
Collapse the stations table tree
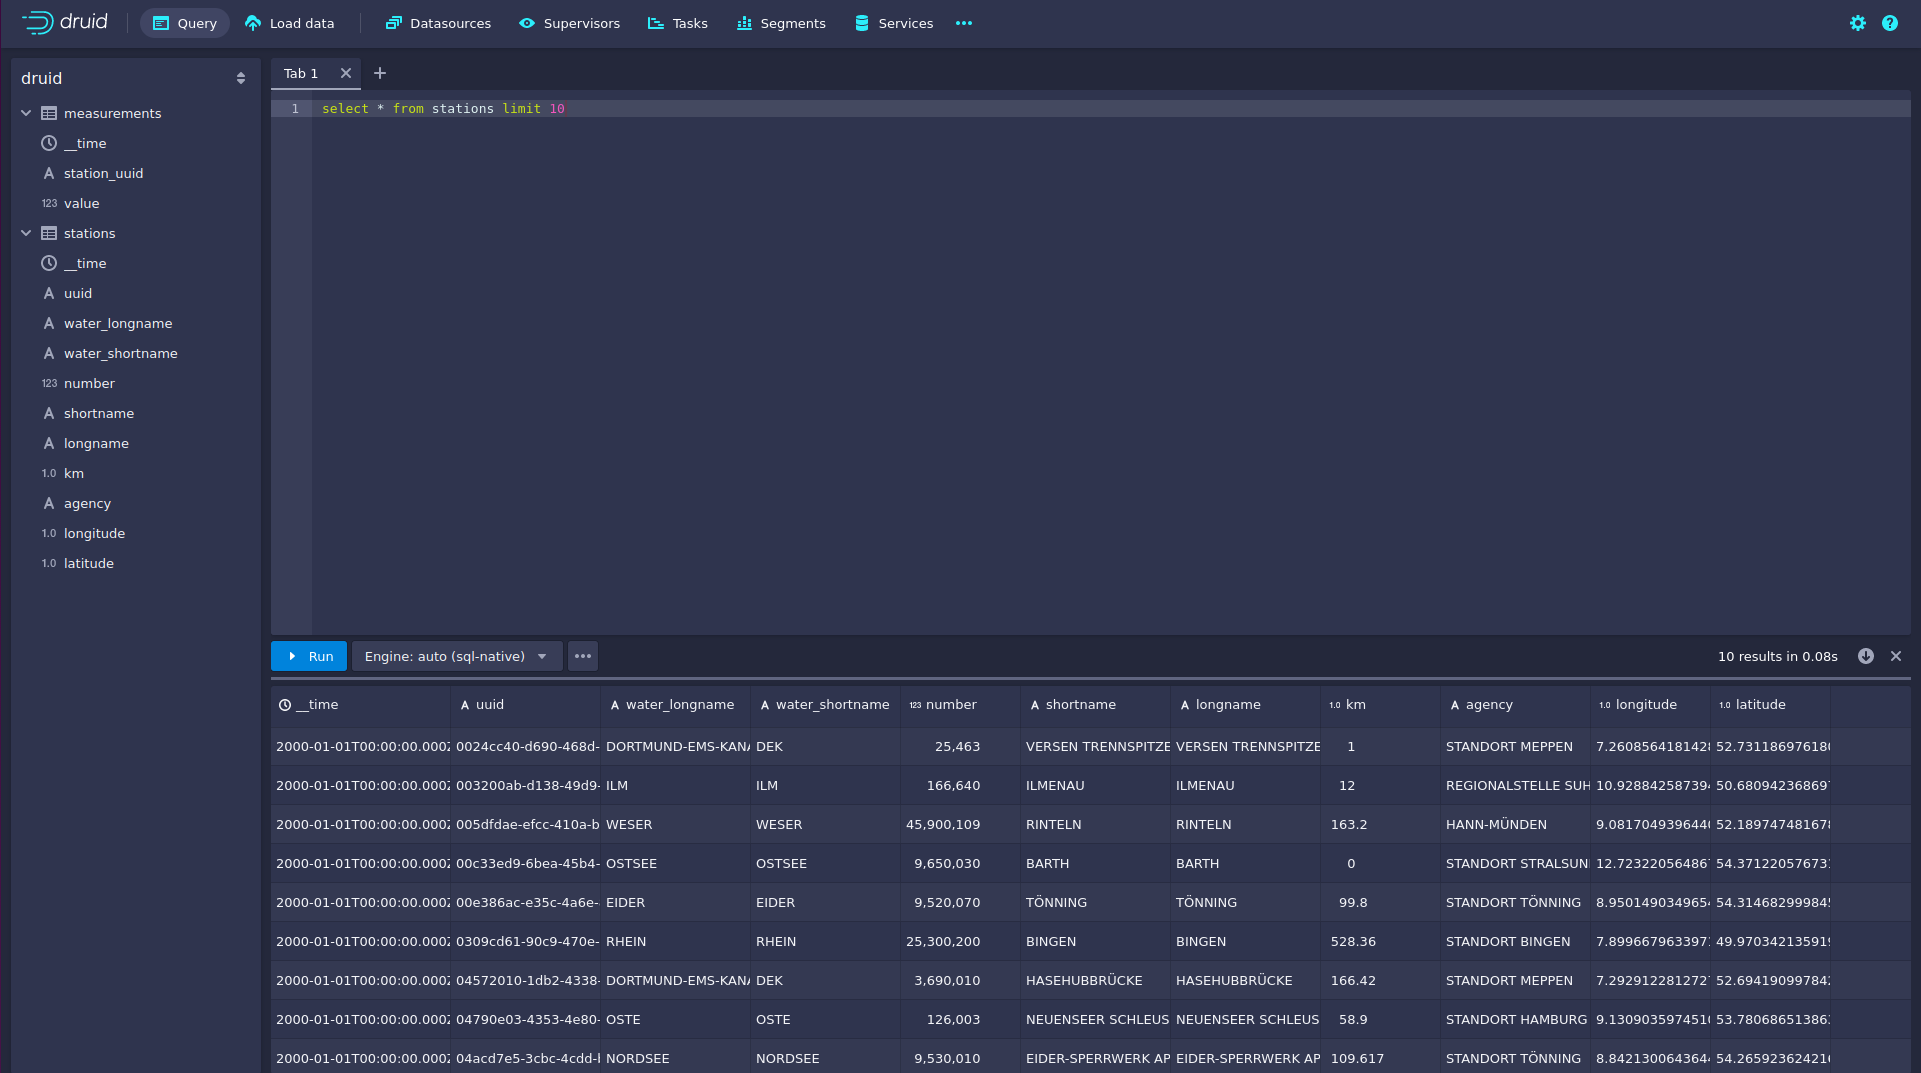click(x=26, y=233)
